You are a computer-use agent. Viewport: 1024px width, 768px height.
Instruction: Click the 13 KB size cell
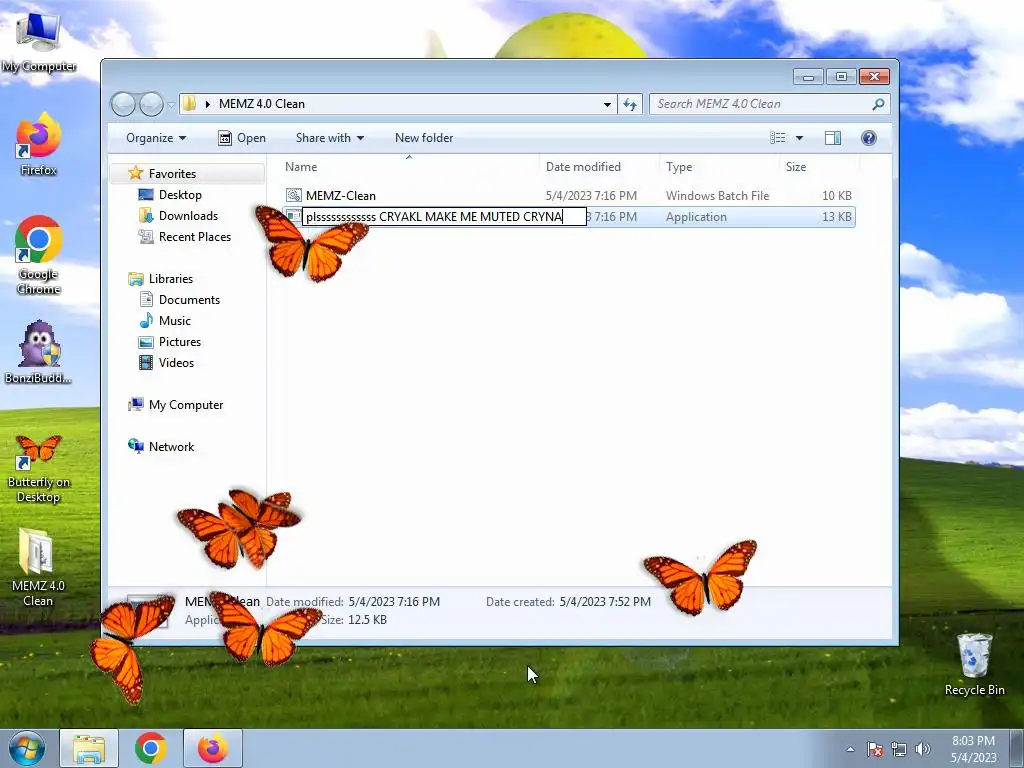pyautogui.click(x=837, y=217)
